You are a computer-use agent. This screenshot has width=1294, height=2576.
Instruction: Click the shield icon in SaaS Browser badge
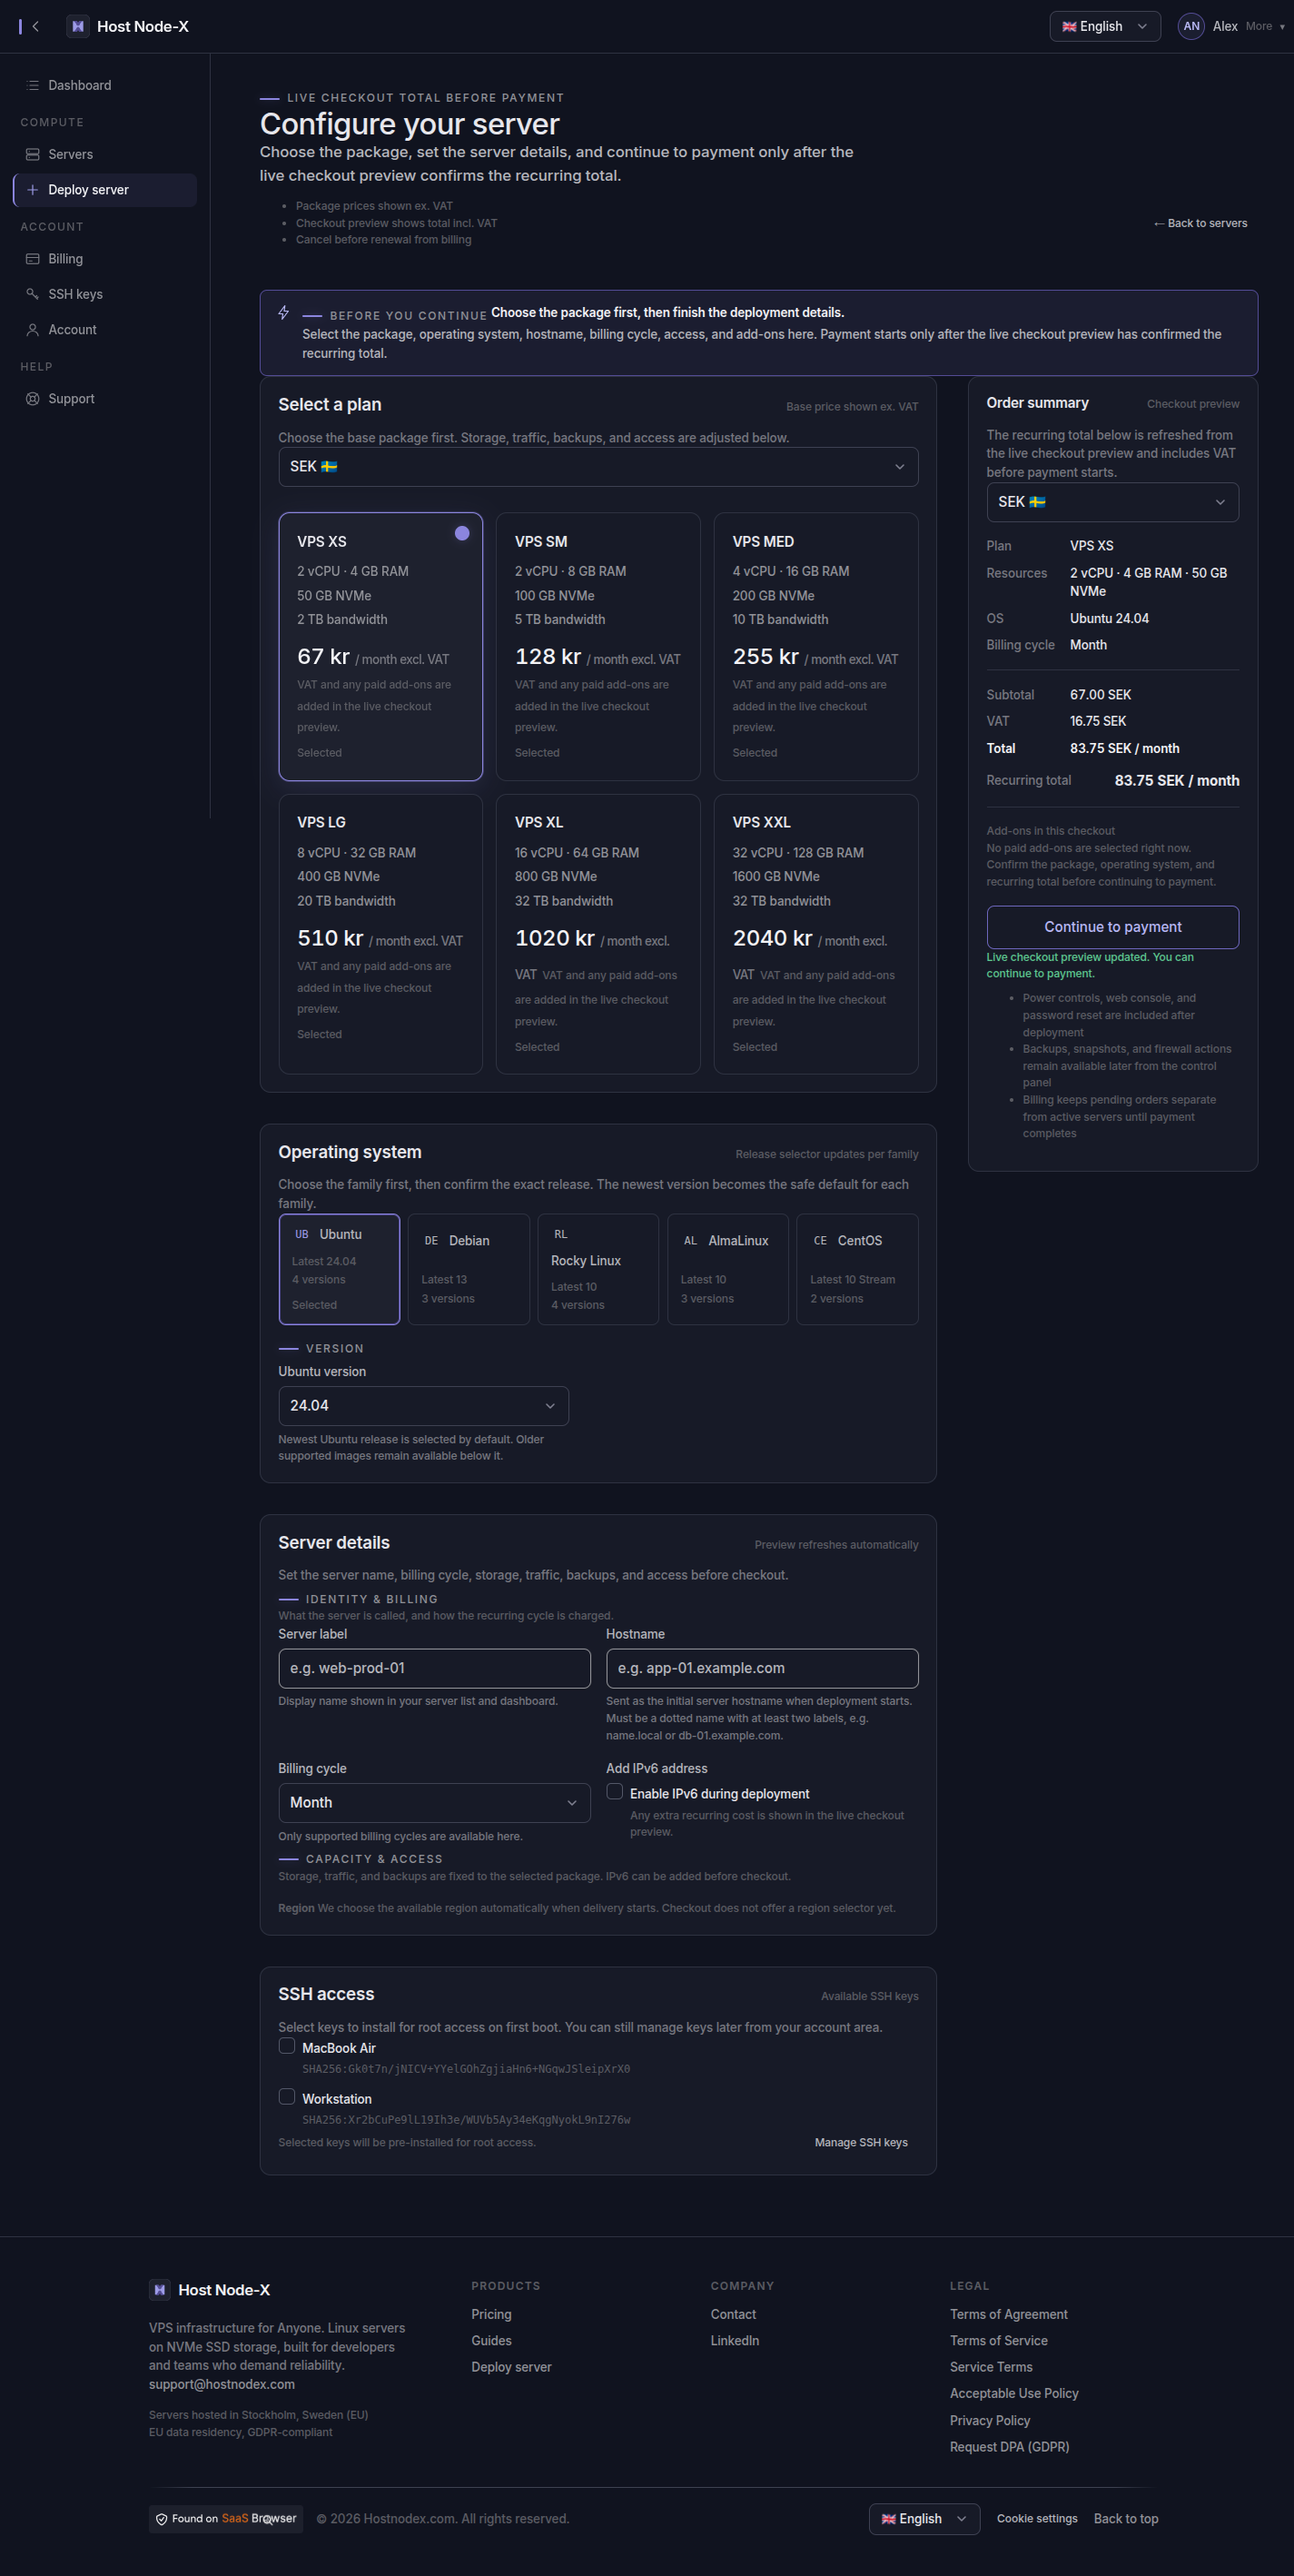[x=161, y=2519]
